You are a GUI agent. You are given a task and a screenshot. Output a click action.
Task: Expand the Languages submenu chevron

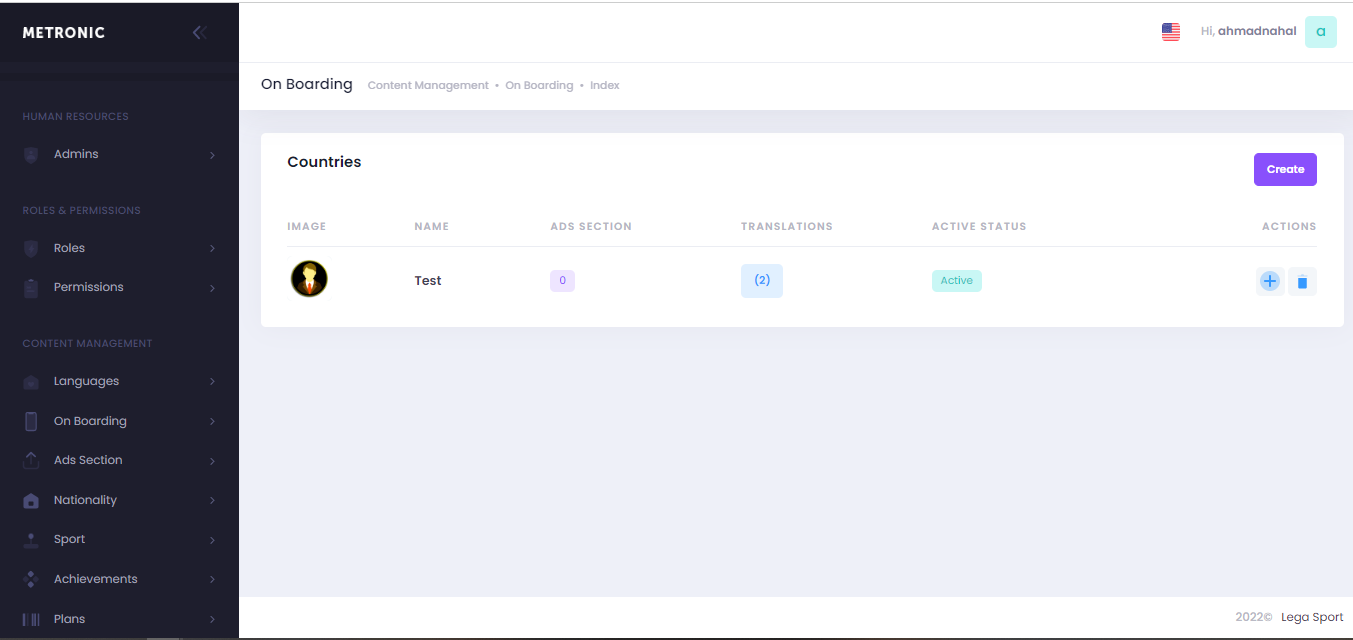(x=212, y=382)
